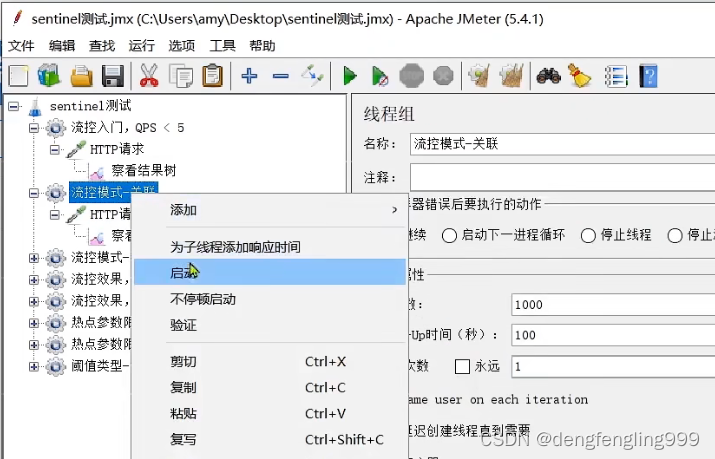Start the test with green play icon
The image size is (715, 459).
pyautogui.click(x=350, y=76)
